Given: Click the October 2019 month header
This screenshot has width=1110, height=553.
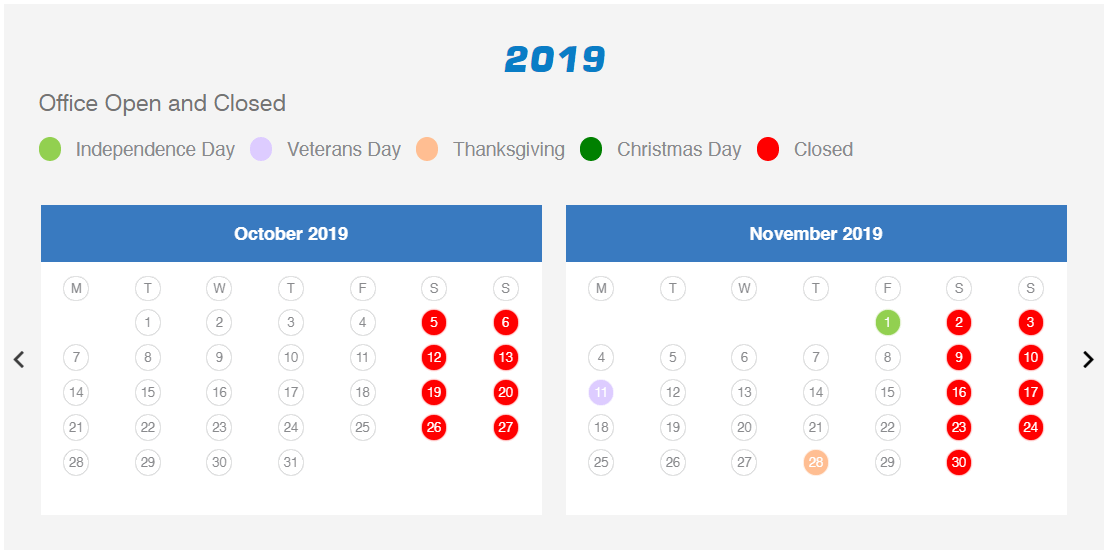Looking at the screenshot, I should pyautogui.click(x=291, y=234).
